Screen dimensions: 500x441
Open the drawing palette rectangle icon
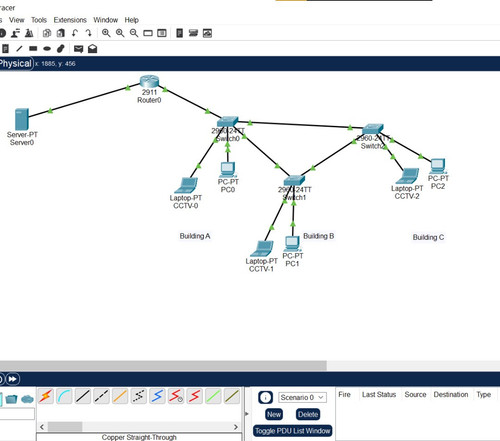pyautogui.click(x=148, y=33)
